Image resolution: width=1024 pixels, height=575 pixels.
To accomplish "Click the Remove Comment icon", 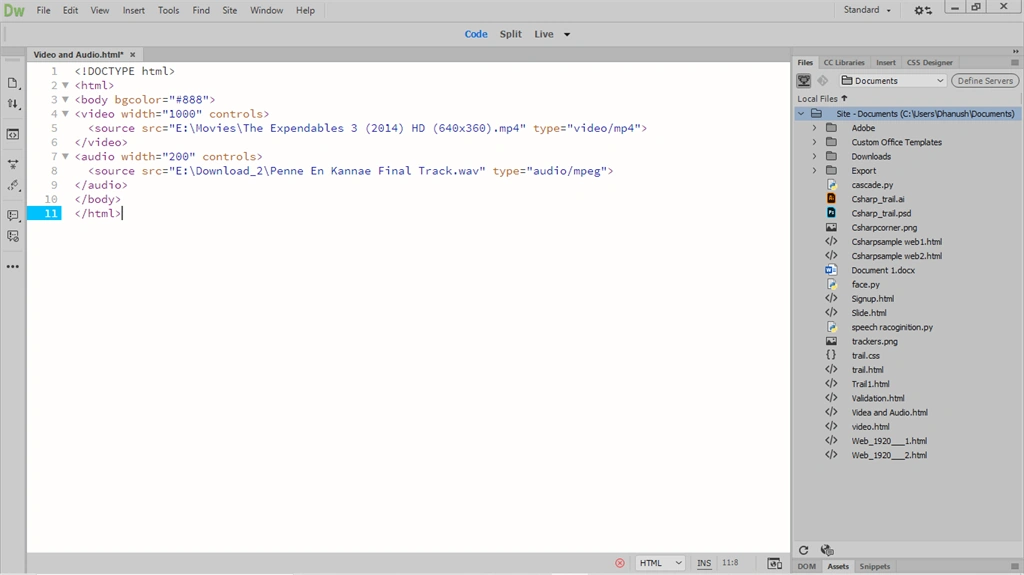I will point(12,237).
